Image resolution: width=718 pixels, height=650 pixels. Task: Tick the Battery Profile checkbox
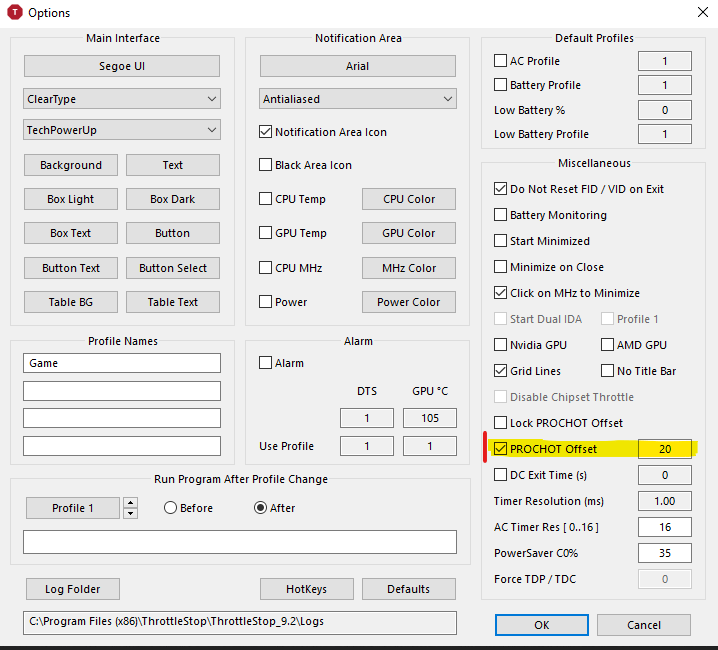500,85
